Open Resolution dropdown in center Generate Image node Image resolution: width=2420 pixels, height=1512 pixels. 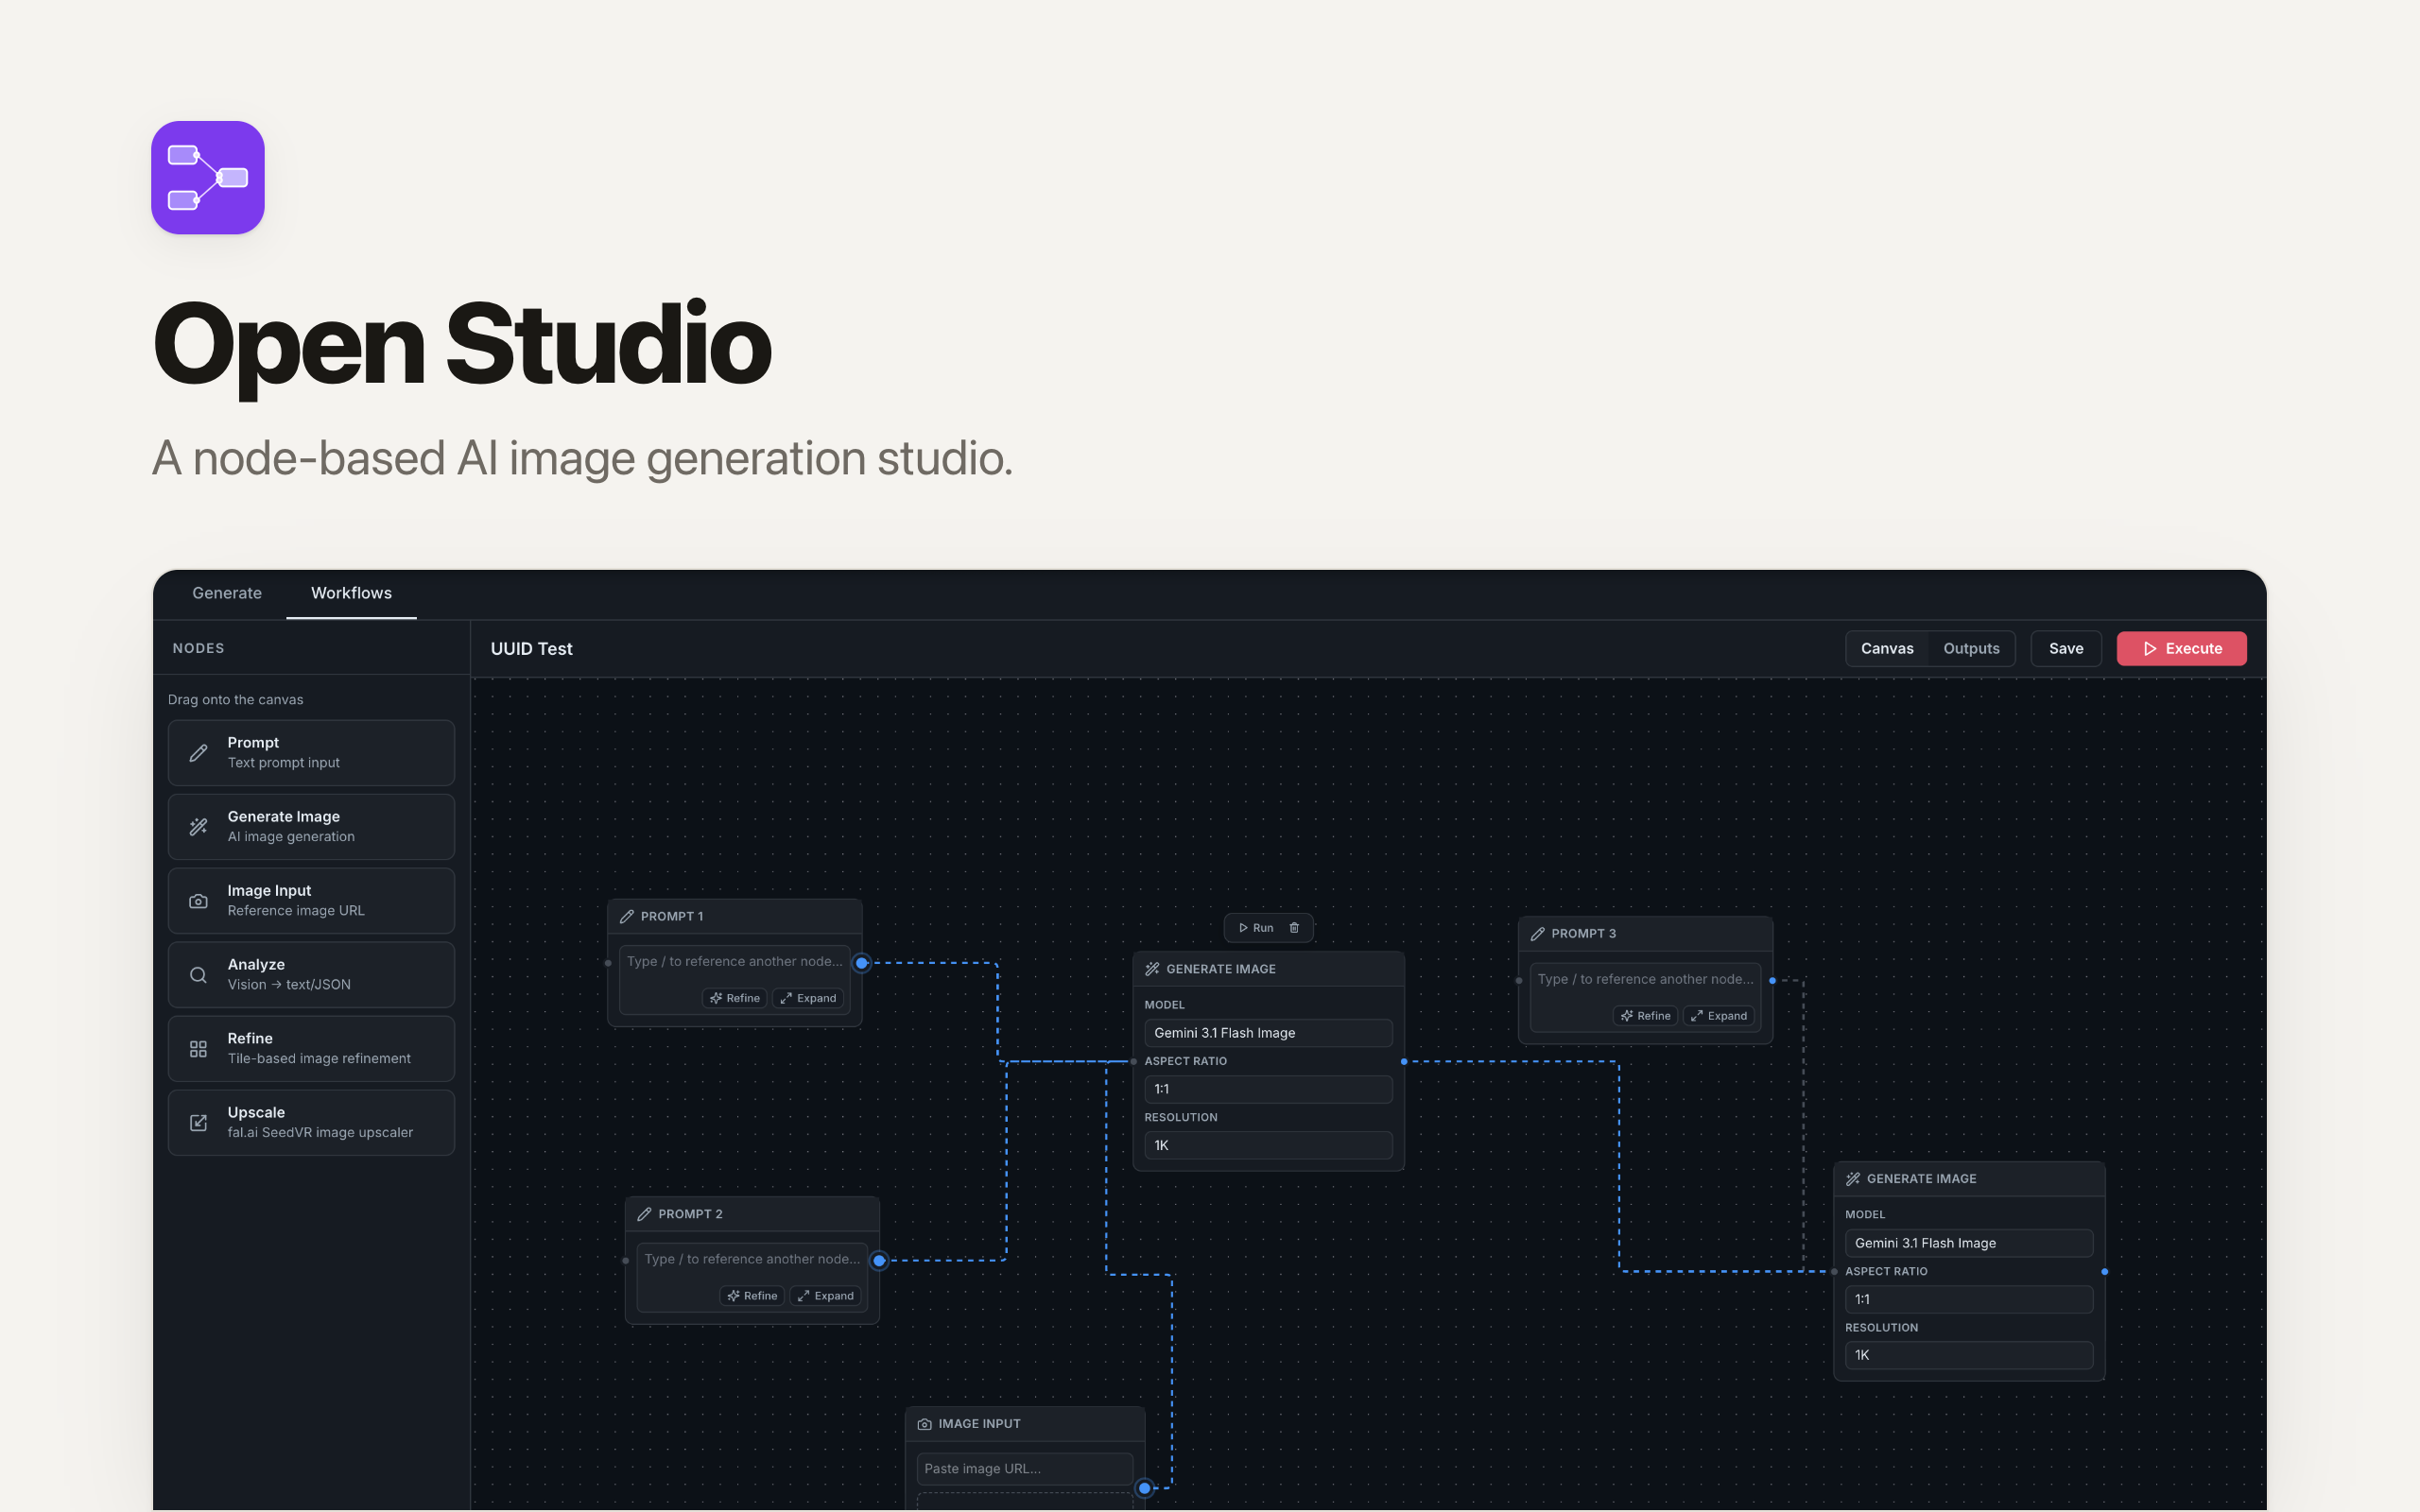[1268, 1145]
